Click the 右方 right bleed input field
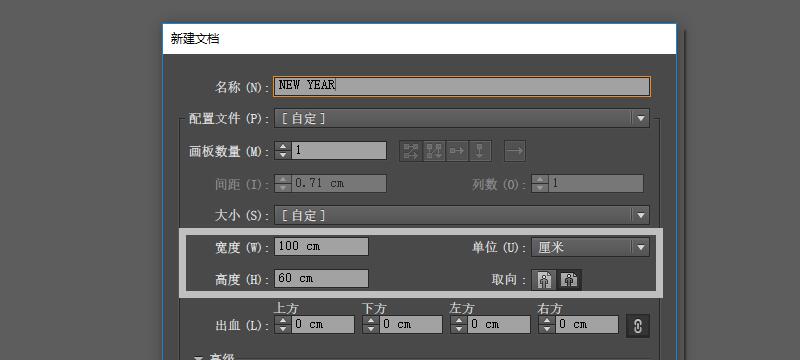800x360 pixels. point(587,325)
